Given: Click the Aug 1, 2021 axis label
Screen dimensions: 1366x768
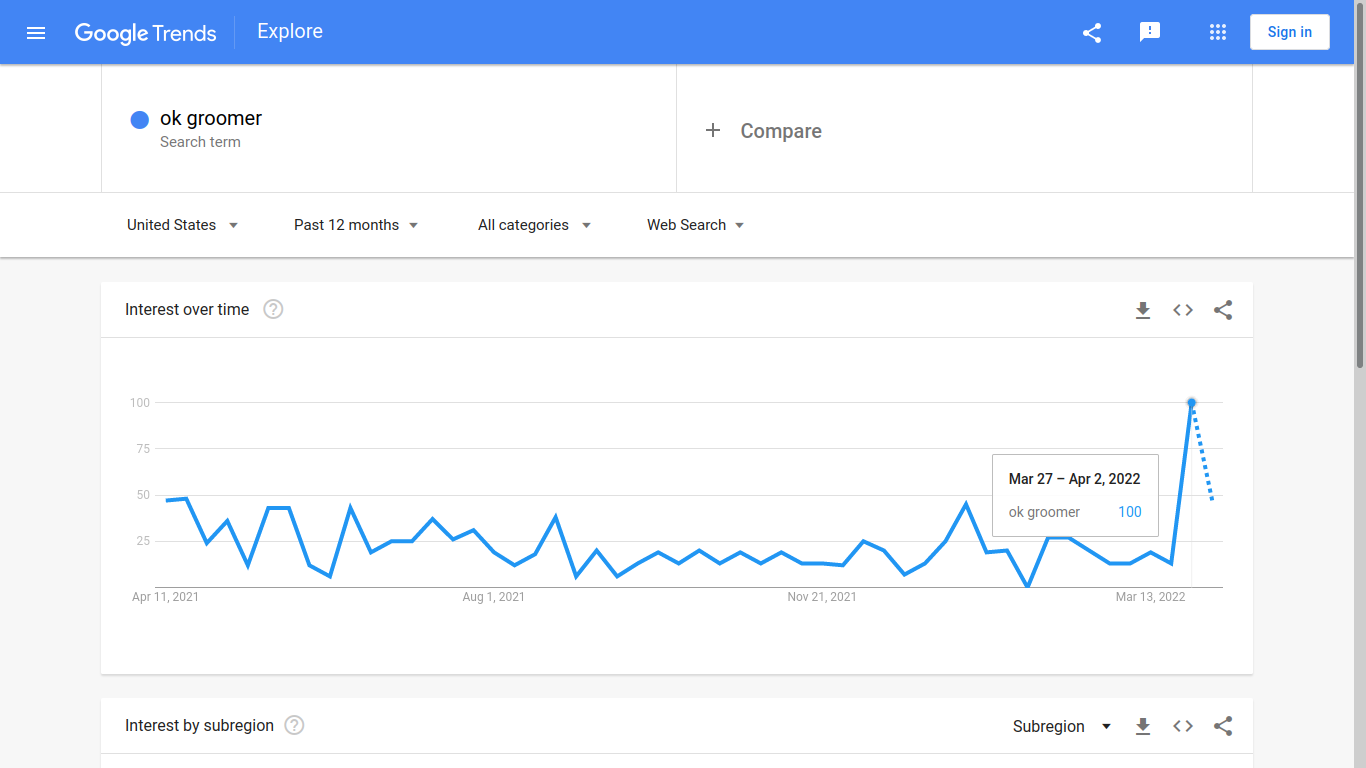Looking at the screenshot, I should [494, 597].
